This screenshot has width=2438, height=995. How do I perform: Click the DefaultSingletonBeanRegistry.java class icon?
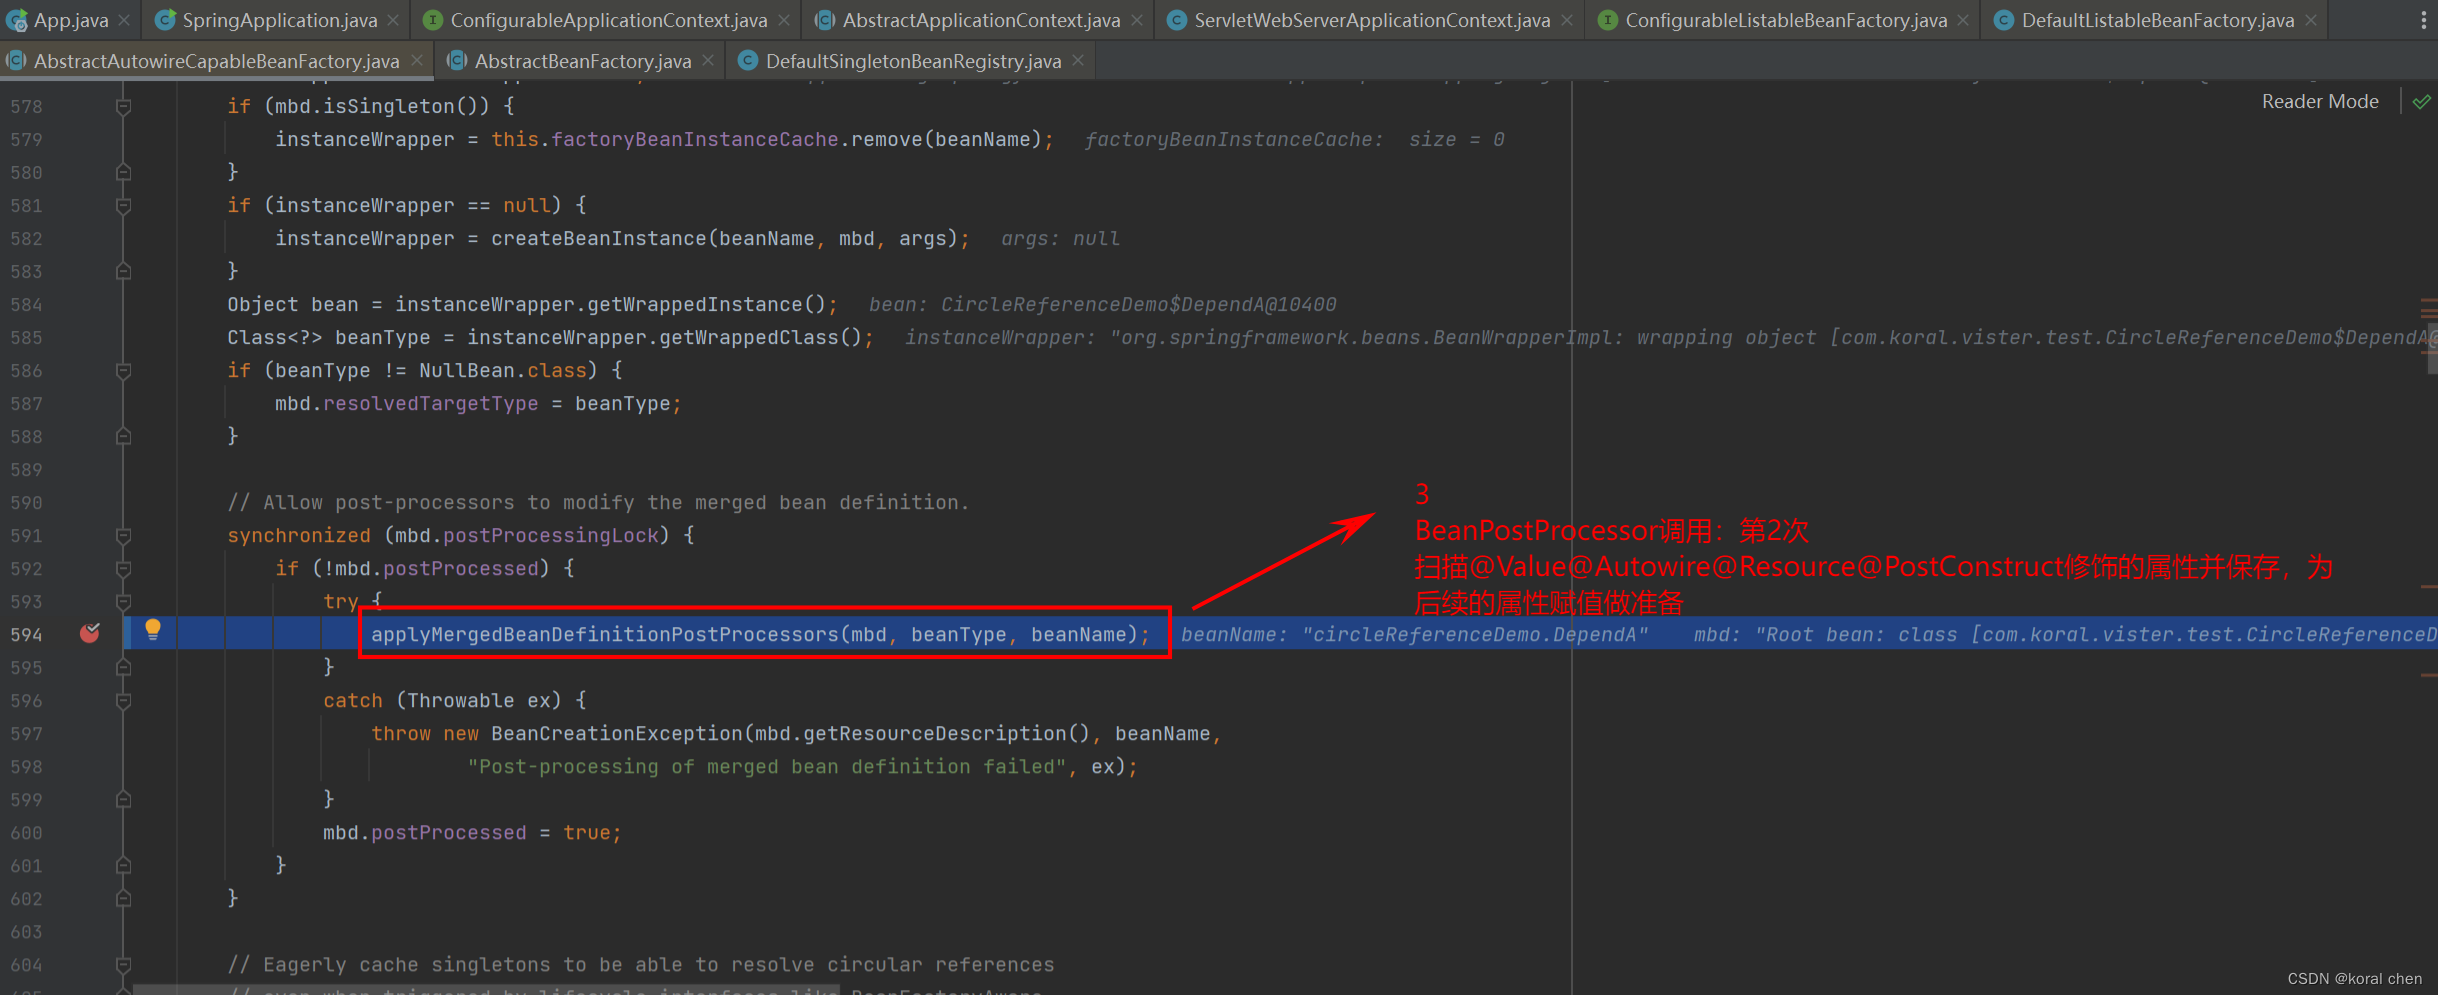(748, 61)
